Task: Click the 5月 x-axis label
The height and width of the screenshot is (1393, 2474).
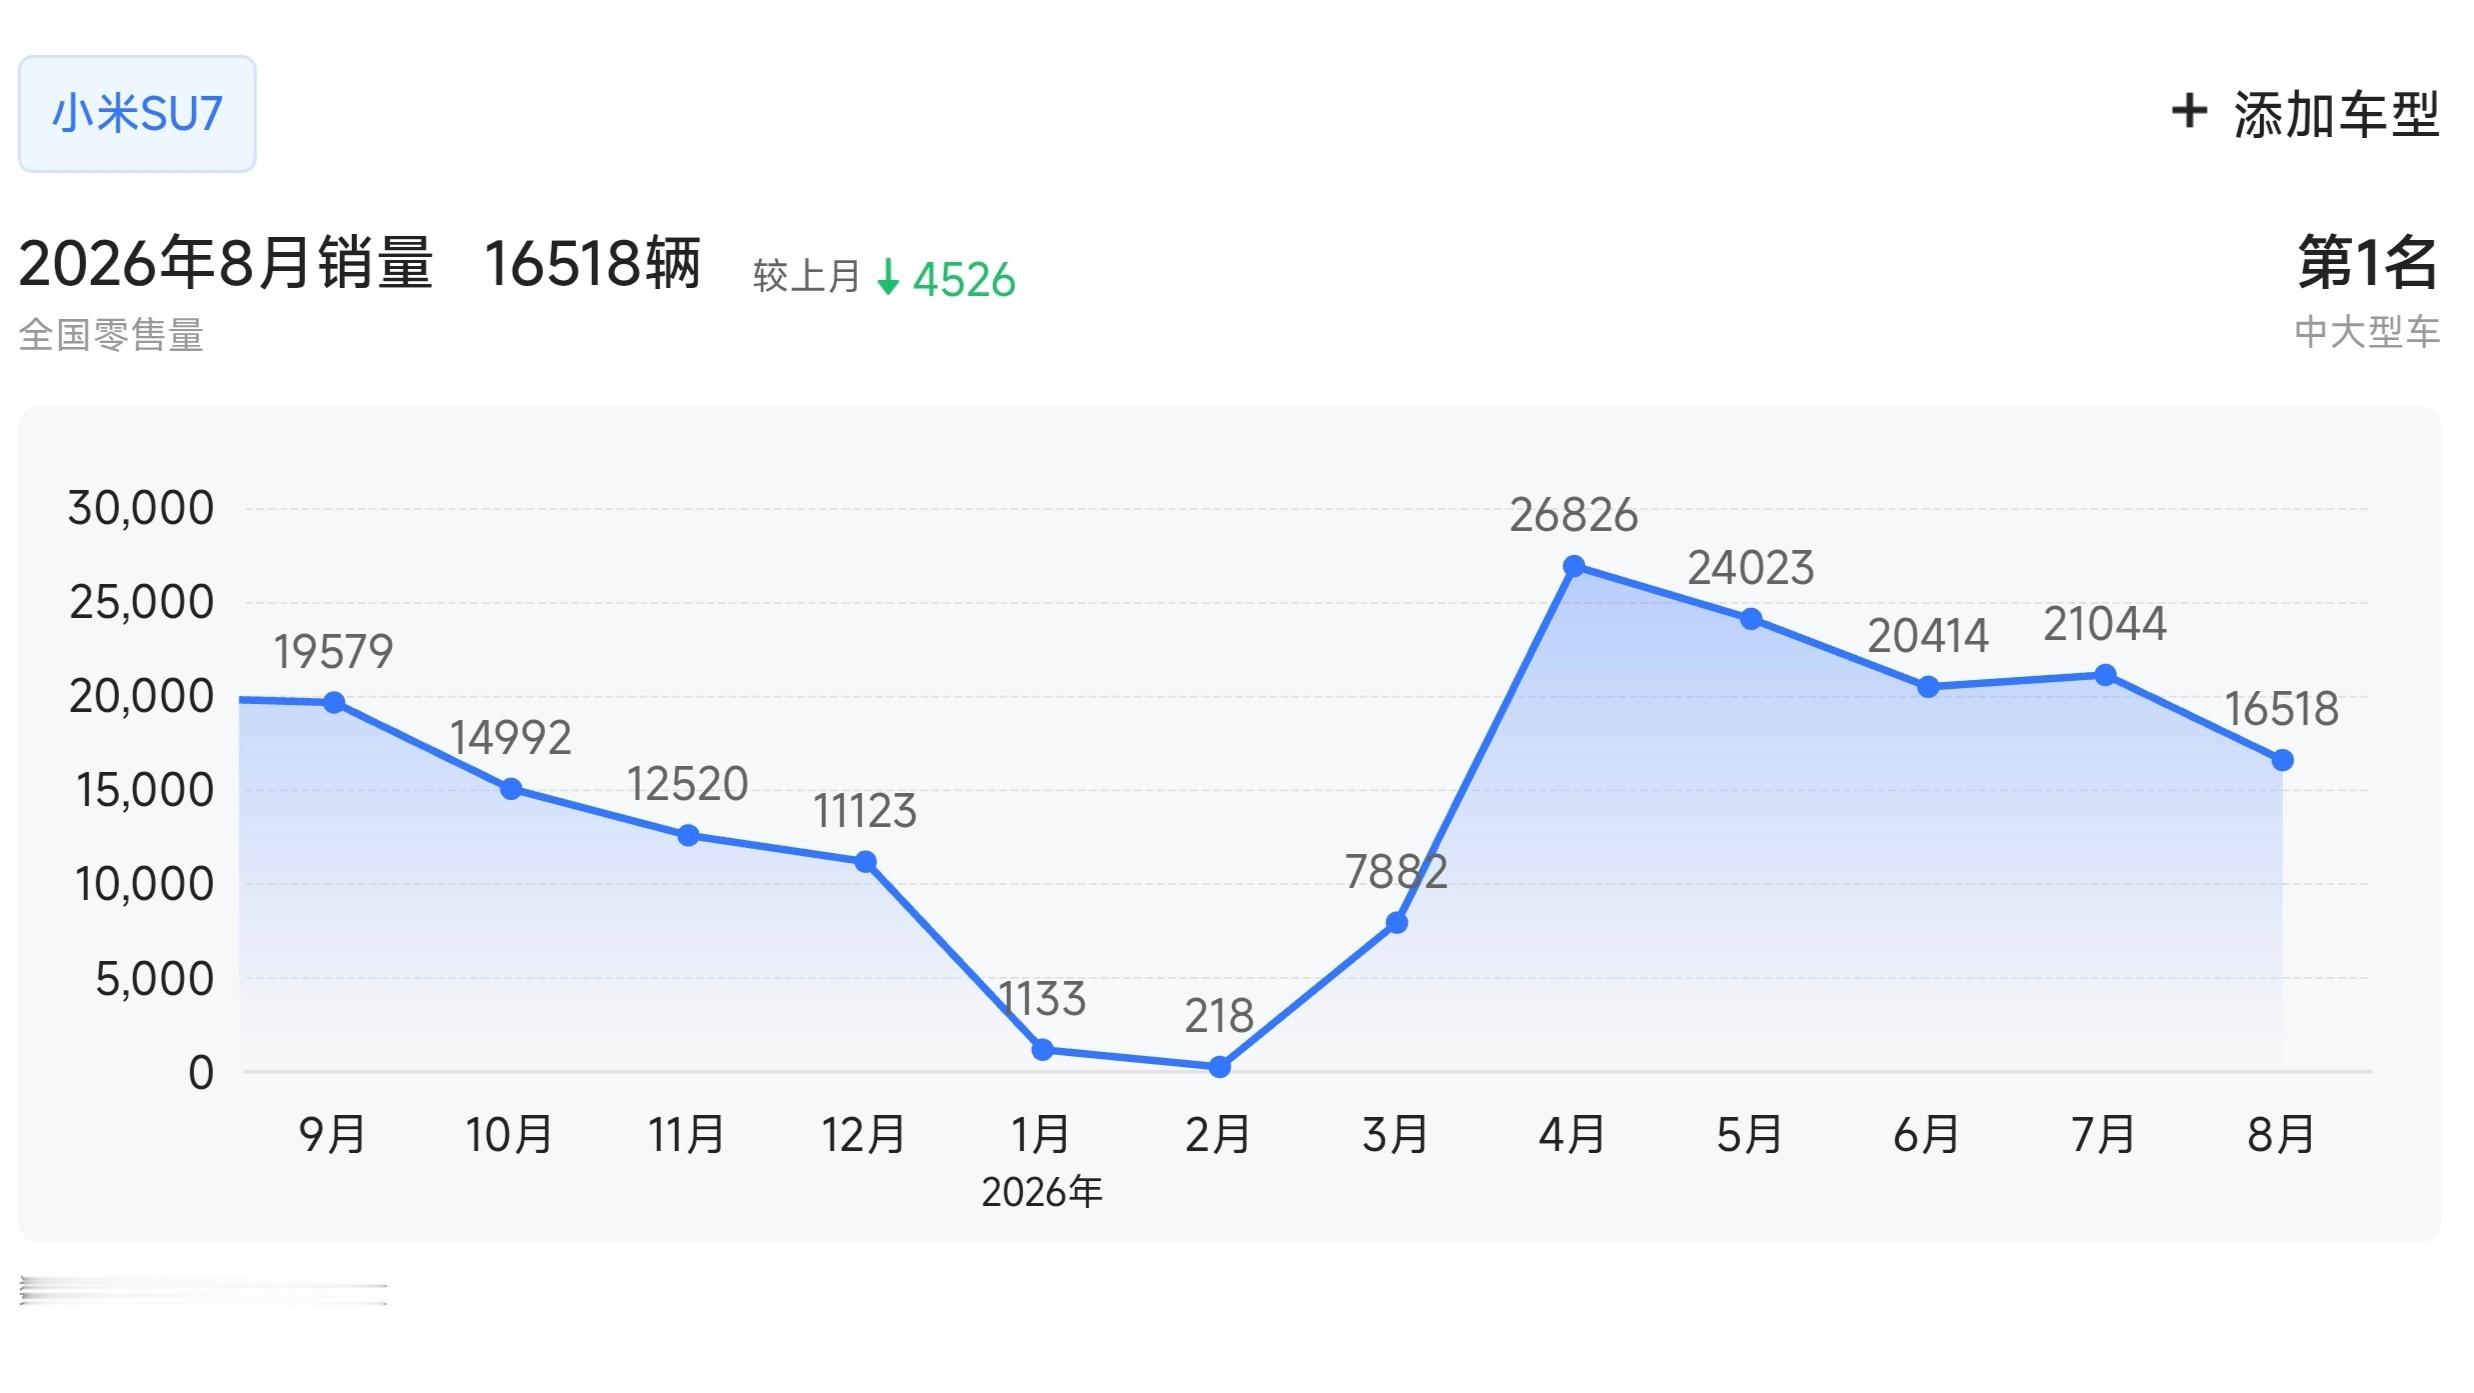Action: (1750, 1135)
